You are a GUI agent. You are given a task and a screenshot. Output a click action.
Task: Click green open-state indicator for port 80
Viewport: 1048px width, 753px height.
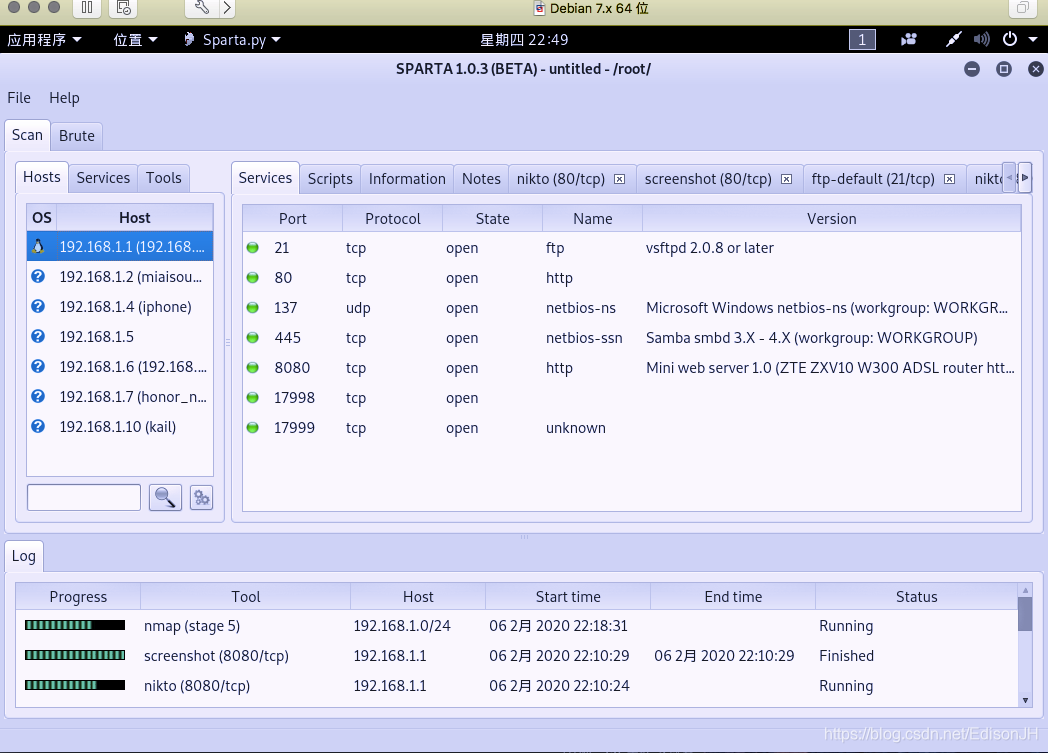253,278
